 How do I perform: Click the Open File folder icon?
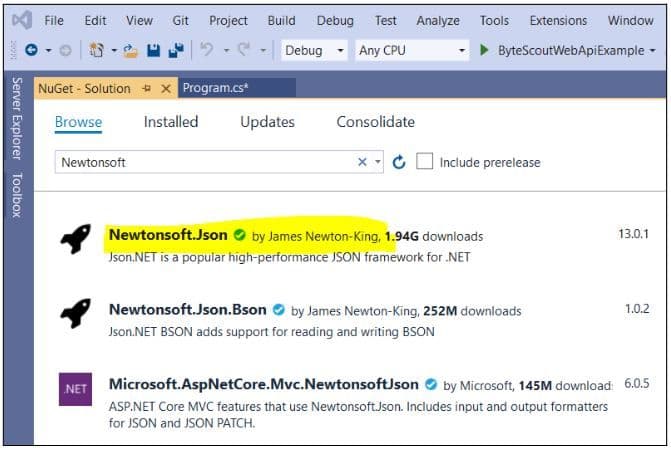pos(131,50)
